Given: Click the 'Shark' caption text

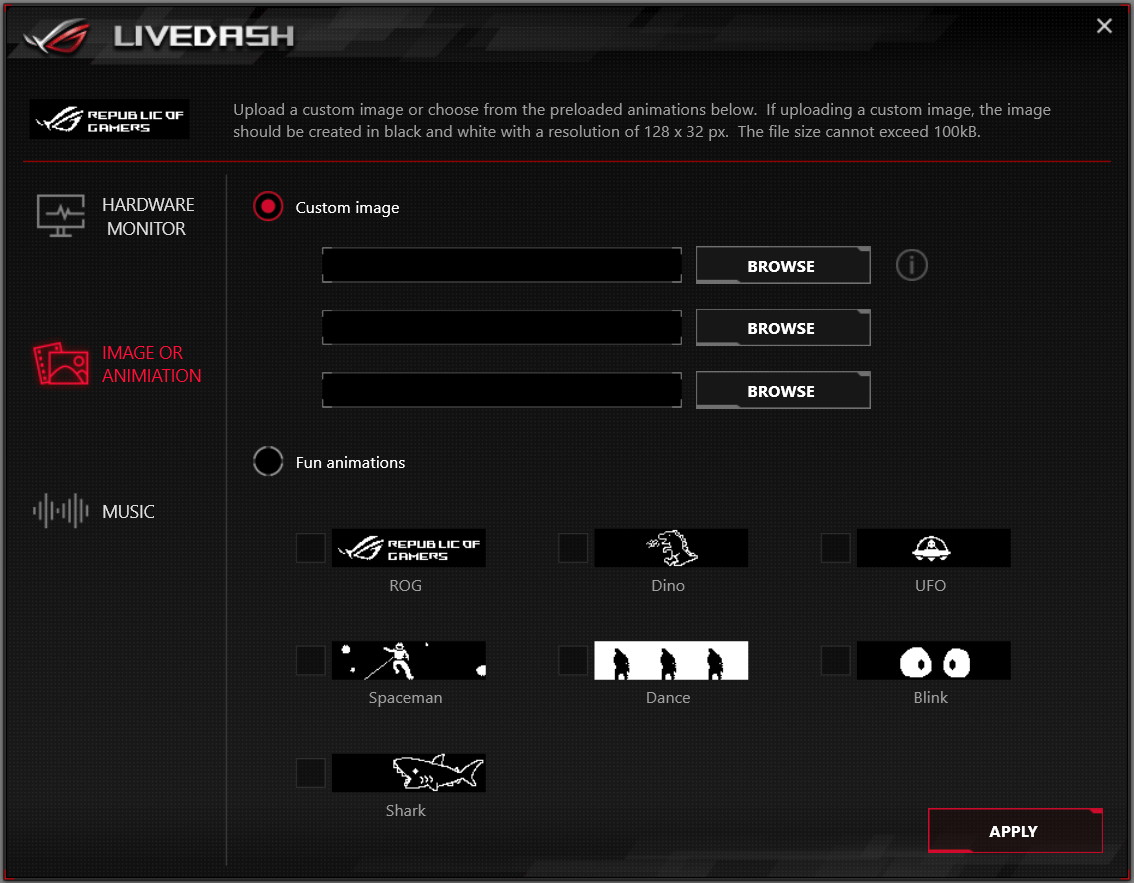Looking at the screenshot, I should [405, 811].
